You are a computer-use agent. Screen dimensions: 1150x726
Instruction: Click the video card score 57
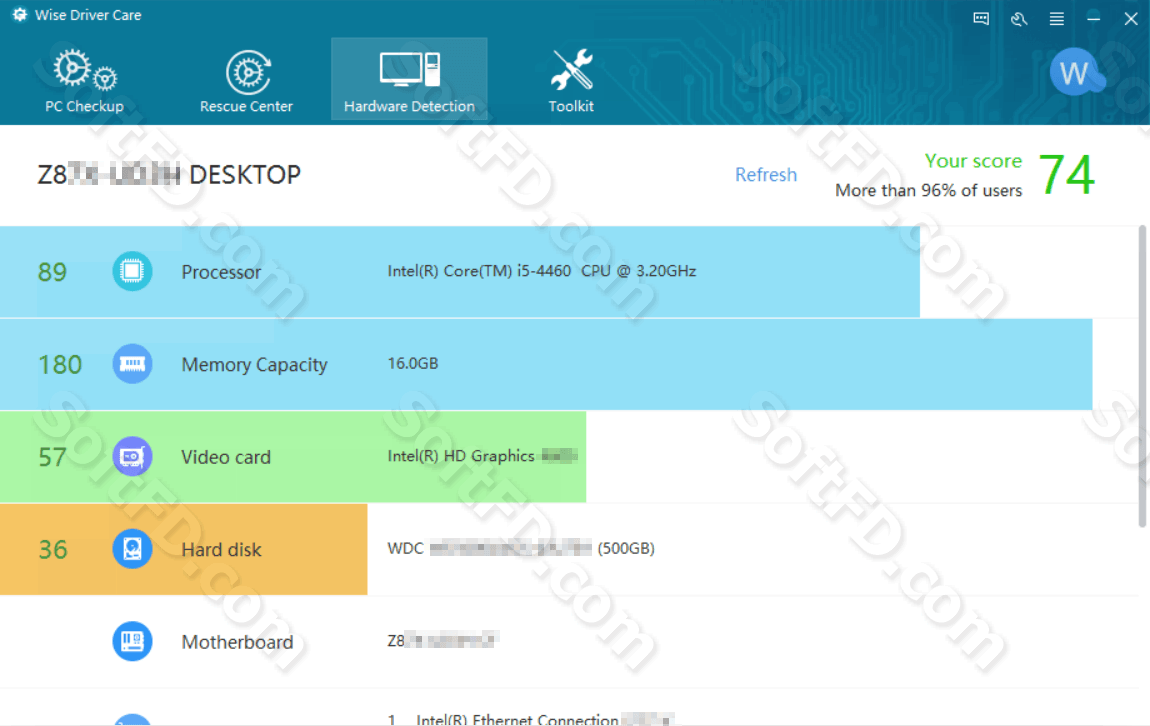pos(52,457)
